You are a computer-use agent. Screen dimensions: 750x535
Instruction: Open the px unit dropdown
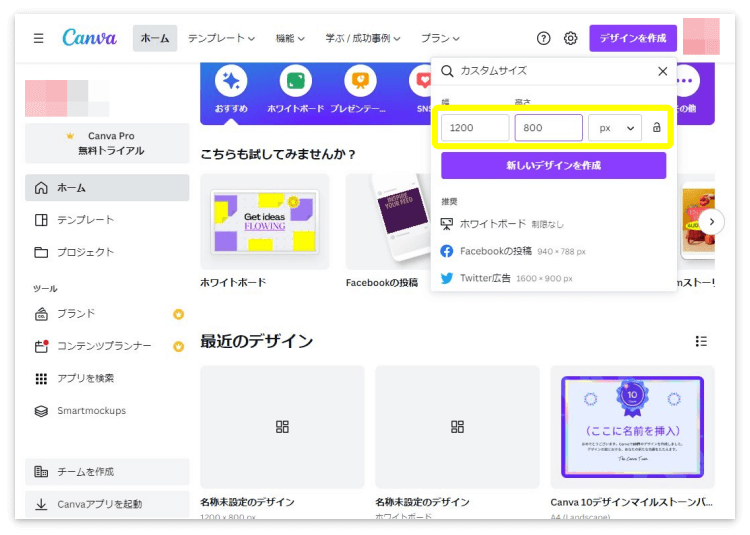(x=615, y=128)
